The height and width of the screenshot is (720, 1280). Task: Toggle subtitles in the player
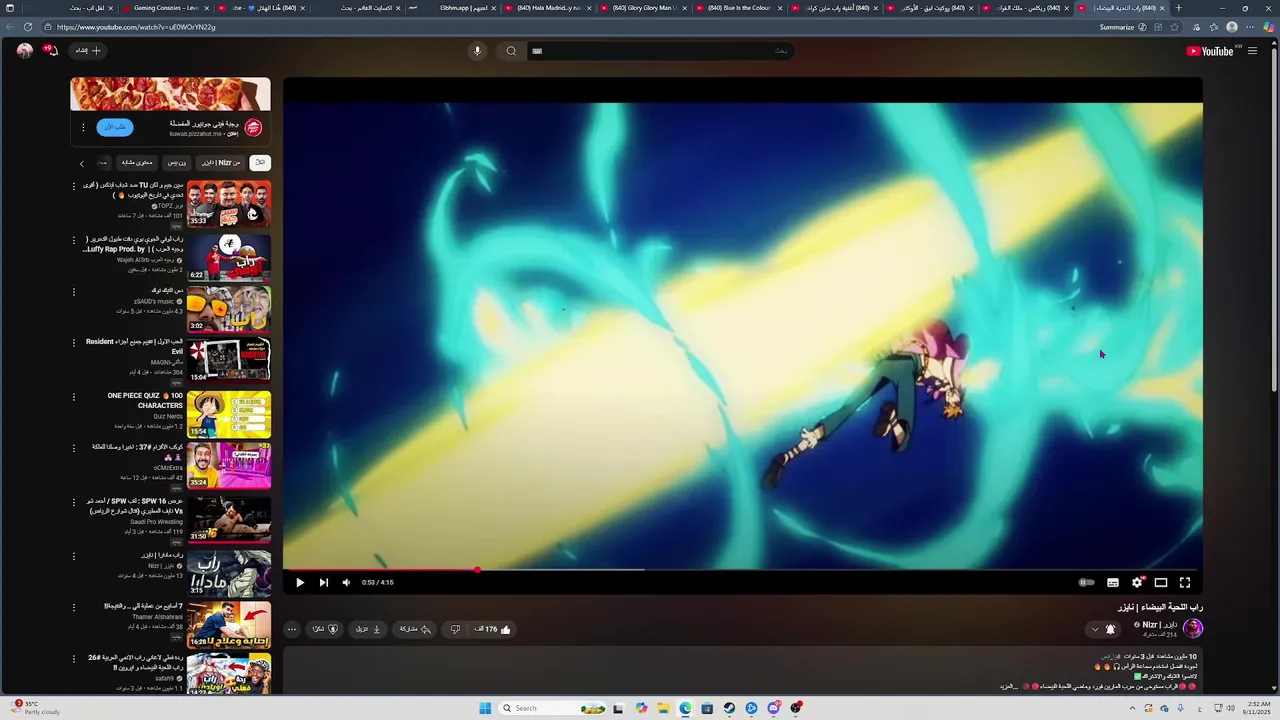[1112, 582]
